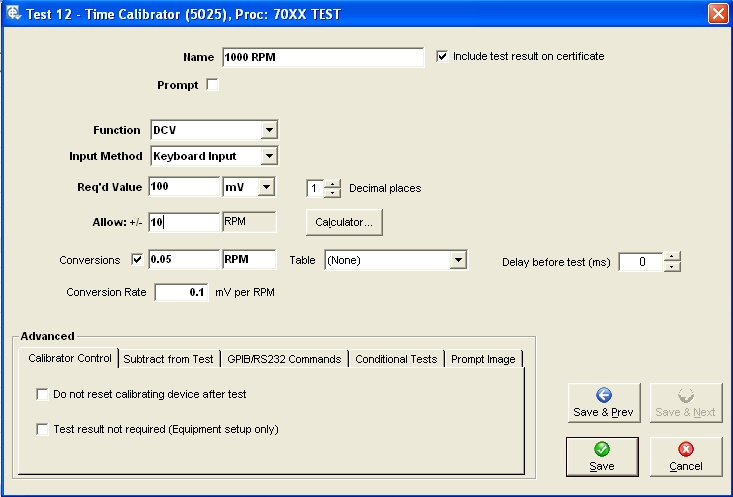Click the application icon in title bar
The image size is (733, 497).
tap(12, 13)
